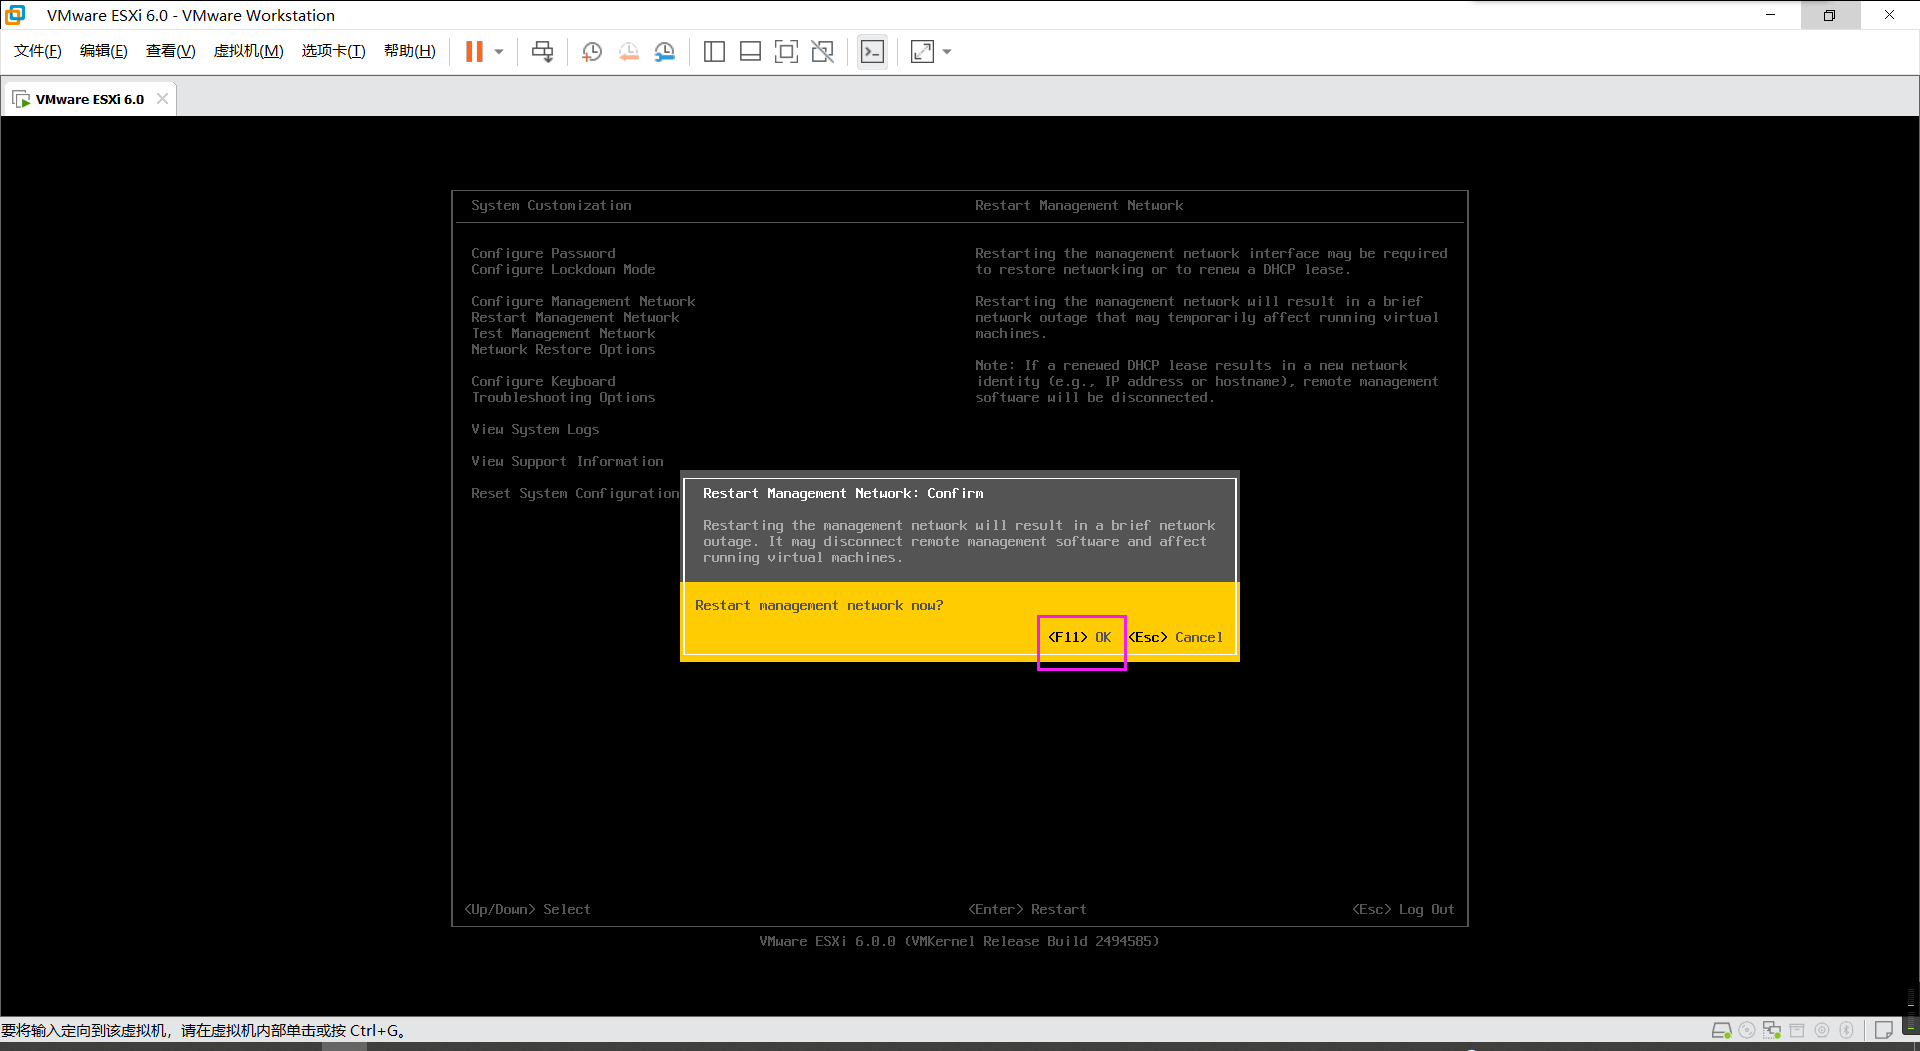Image resolution: width=1920 pixels, height=1051 pixels.
Task: Click the <Up/Down> Select hint text
Action: [528, 909]
